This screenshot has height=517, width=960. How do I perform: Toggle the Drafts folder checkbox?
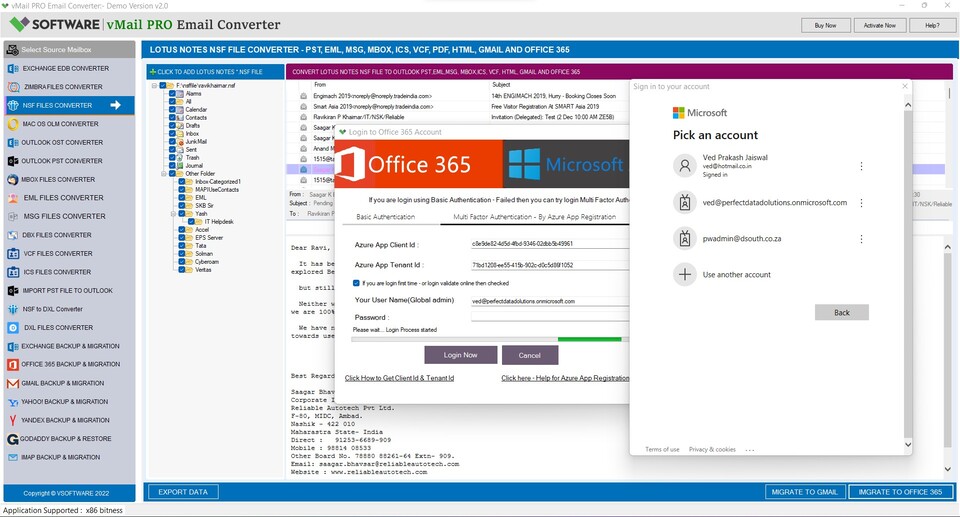(173, 126)
